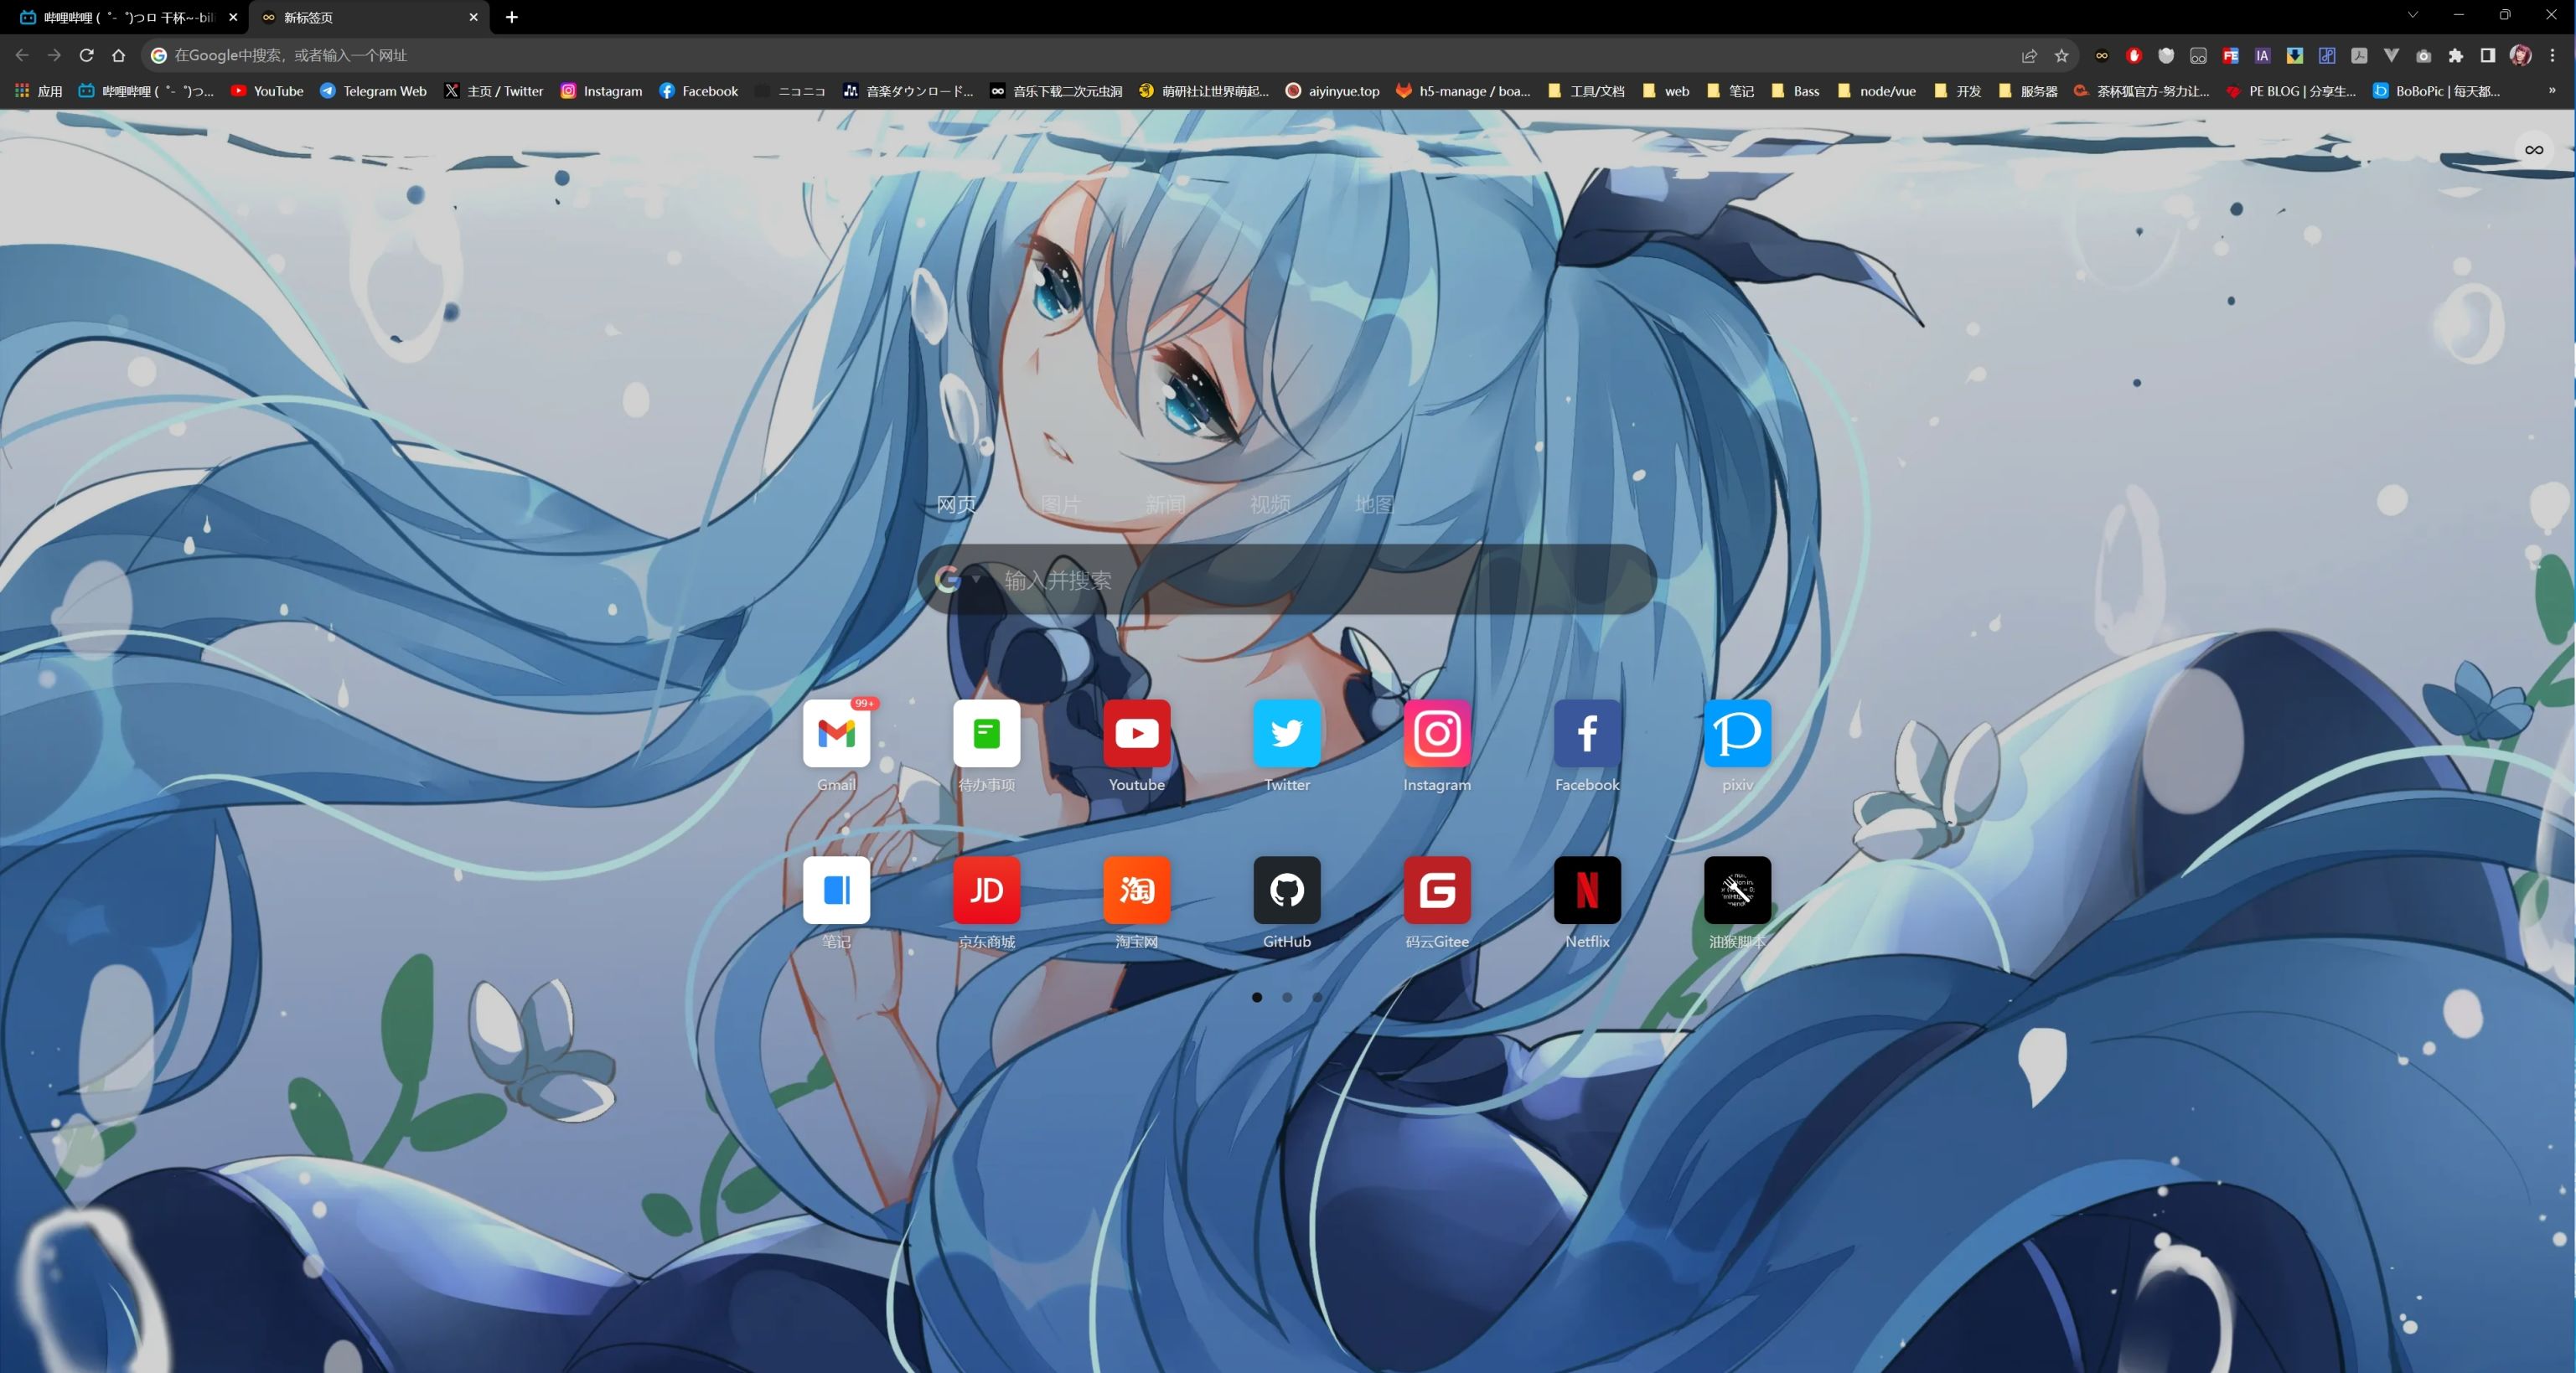Select the 新闻 search category
This screenshot has width=2576, height=1373.
[1166, 504]
